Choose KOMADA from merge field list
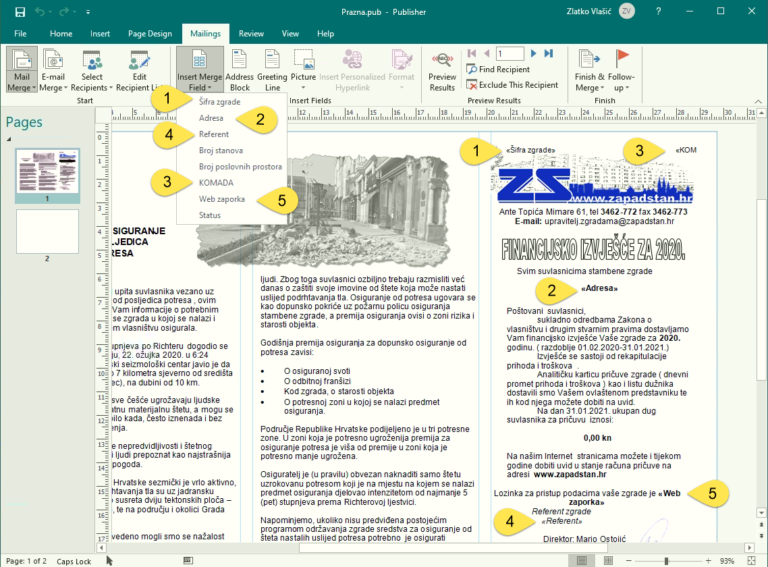Image resolution: width=768 pixels, height=567 pixels. click(x=217, y=183)
